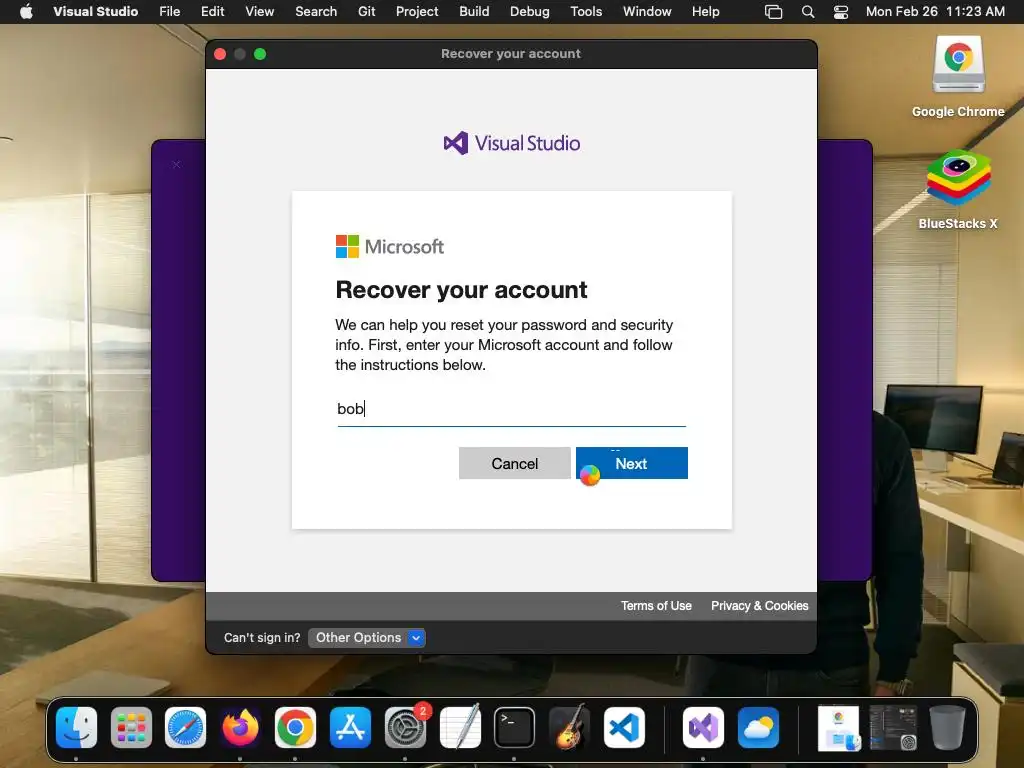The height and width of the screenshot is (768, 1024).
Task: Click the date and time in menu bar
Action: click(935, 12)
